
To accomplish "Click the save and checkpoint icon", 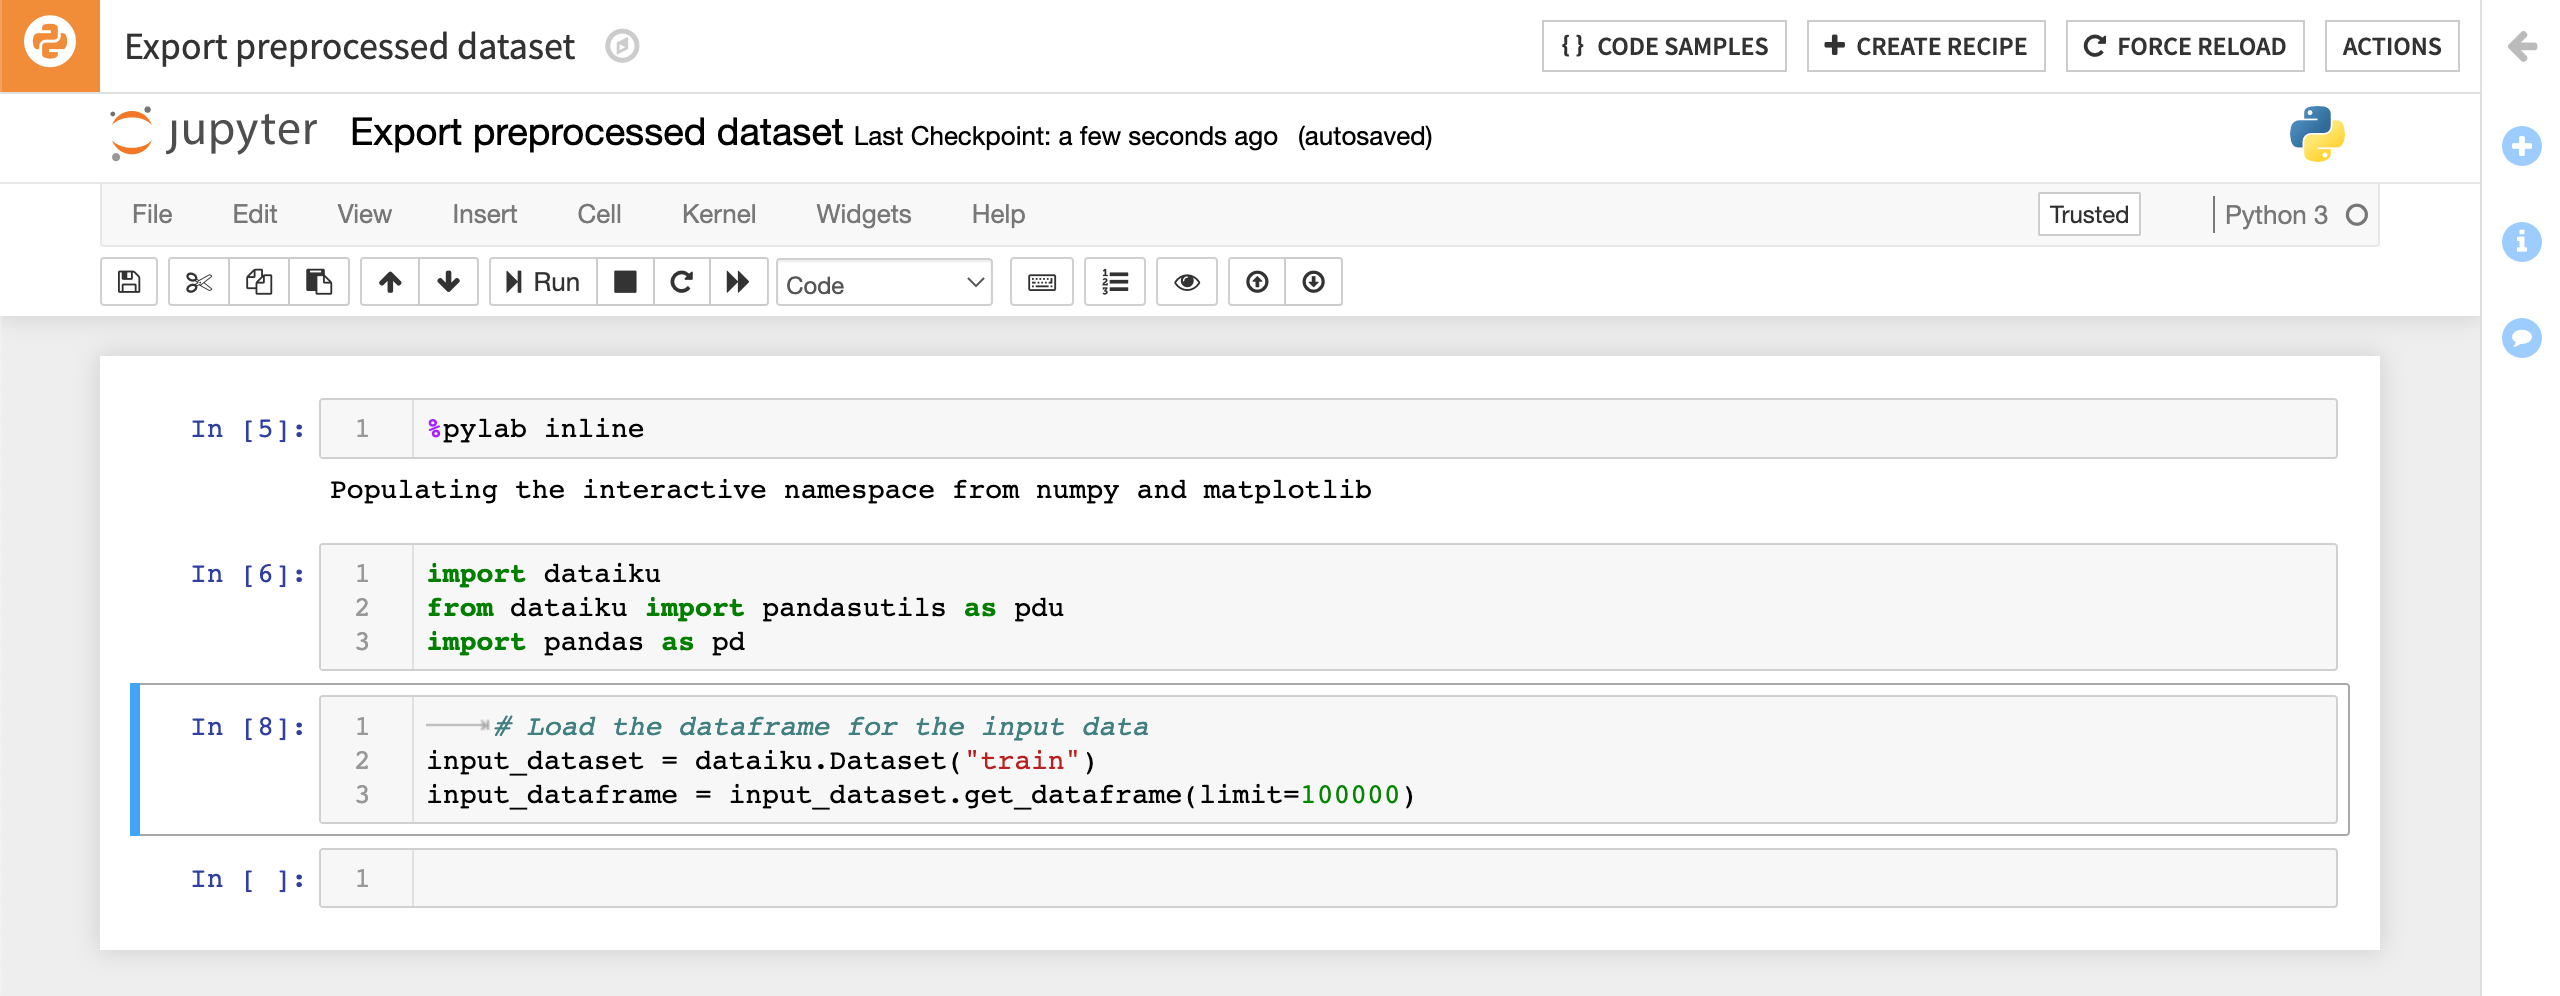I will coord(129,282).
